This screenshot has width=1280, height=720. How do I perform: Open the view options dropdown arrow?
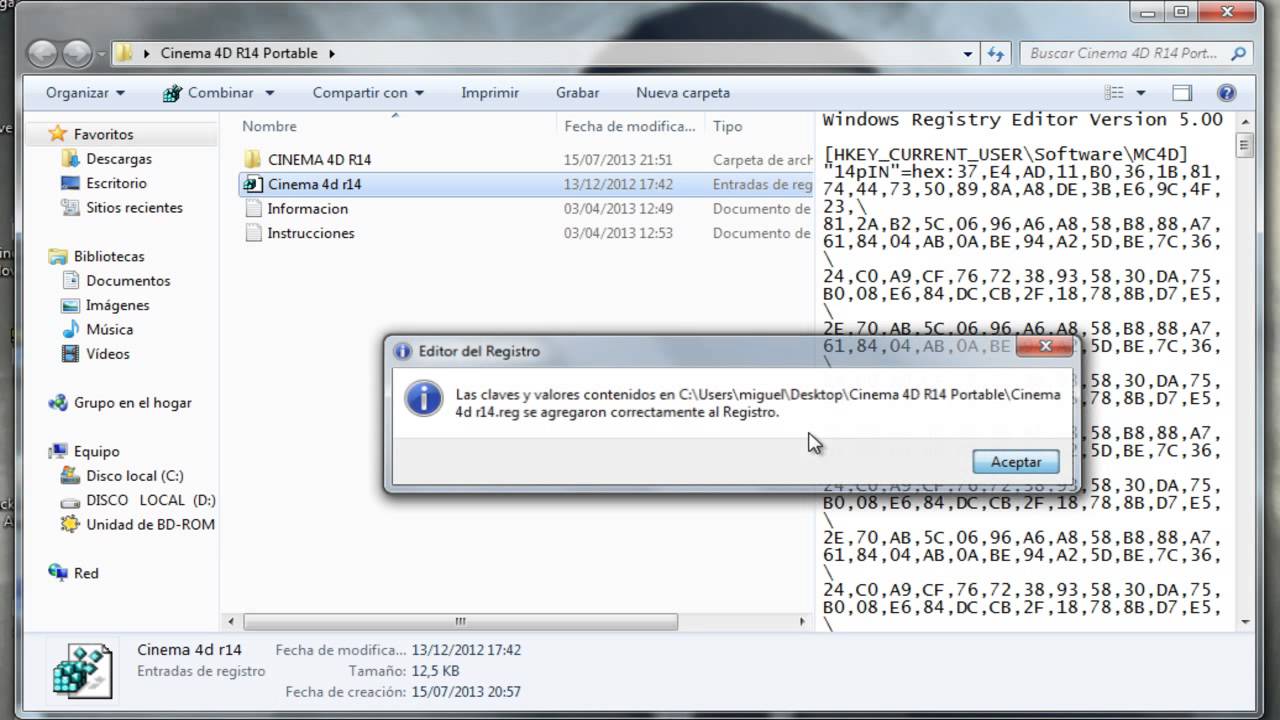(1140, 93)
